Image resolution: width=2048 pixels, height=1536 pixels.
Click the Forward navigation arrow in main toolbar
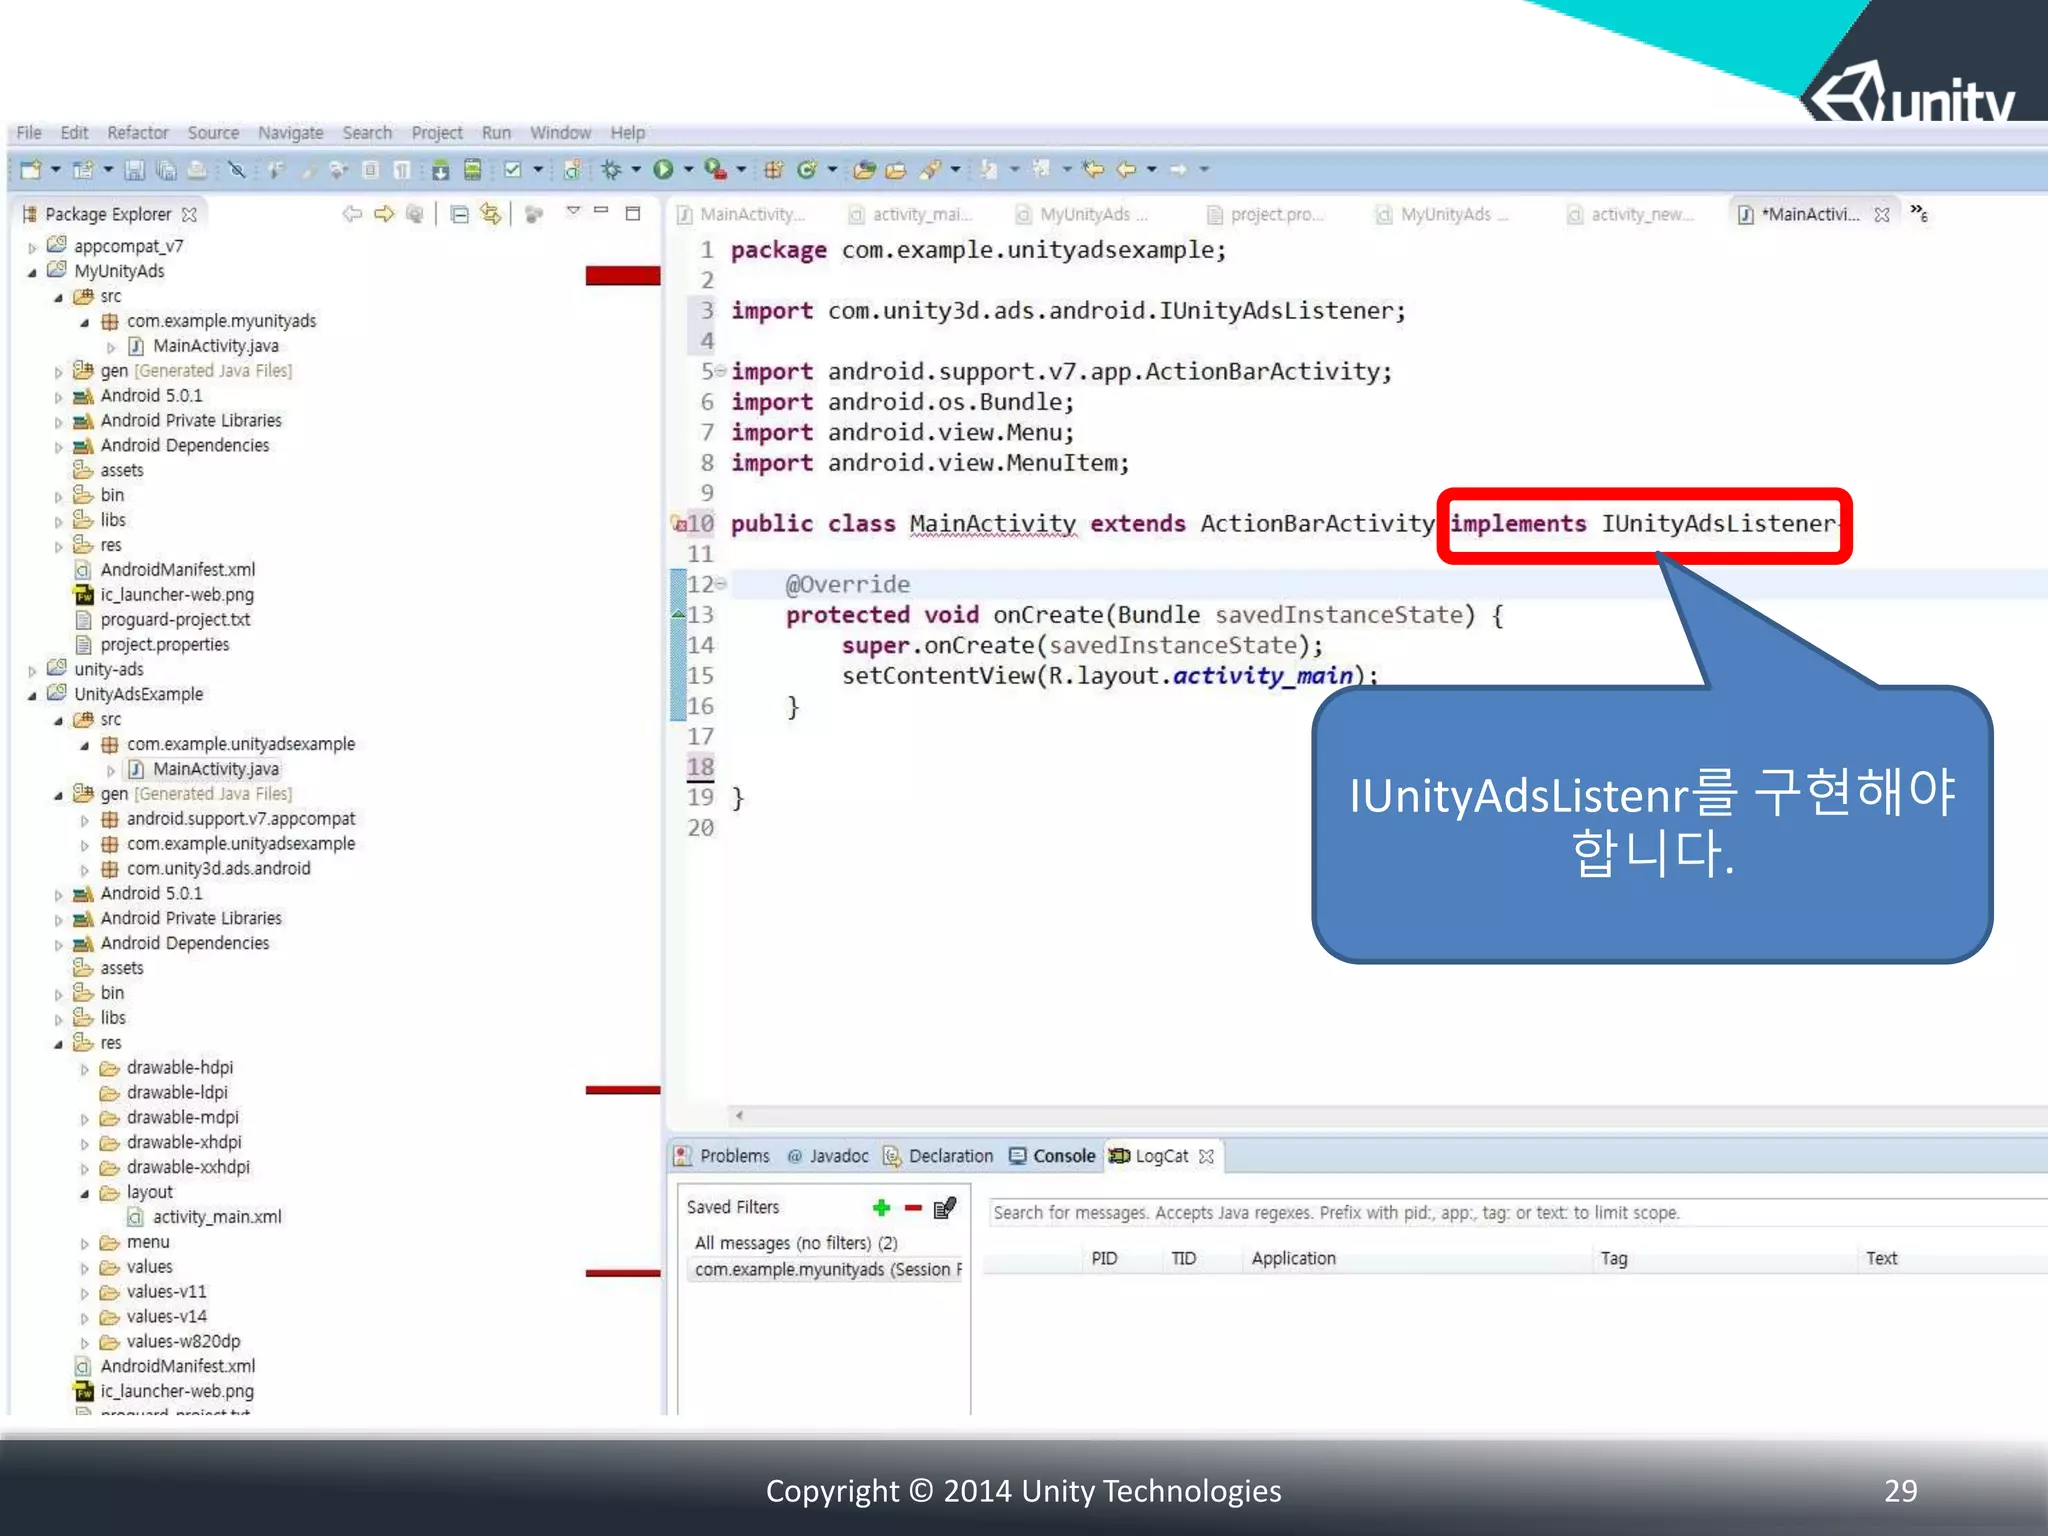pos(1178,170)
